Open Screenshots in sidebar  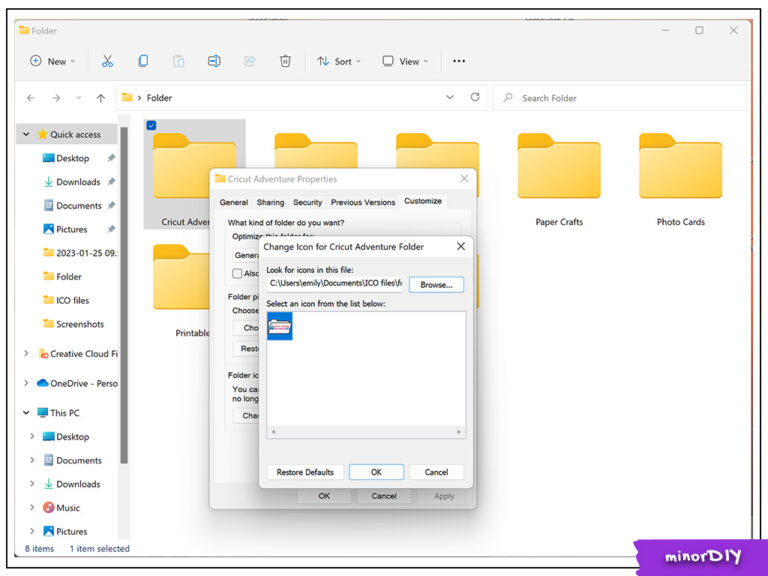80,324
